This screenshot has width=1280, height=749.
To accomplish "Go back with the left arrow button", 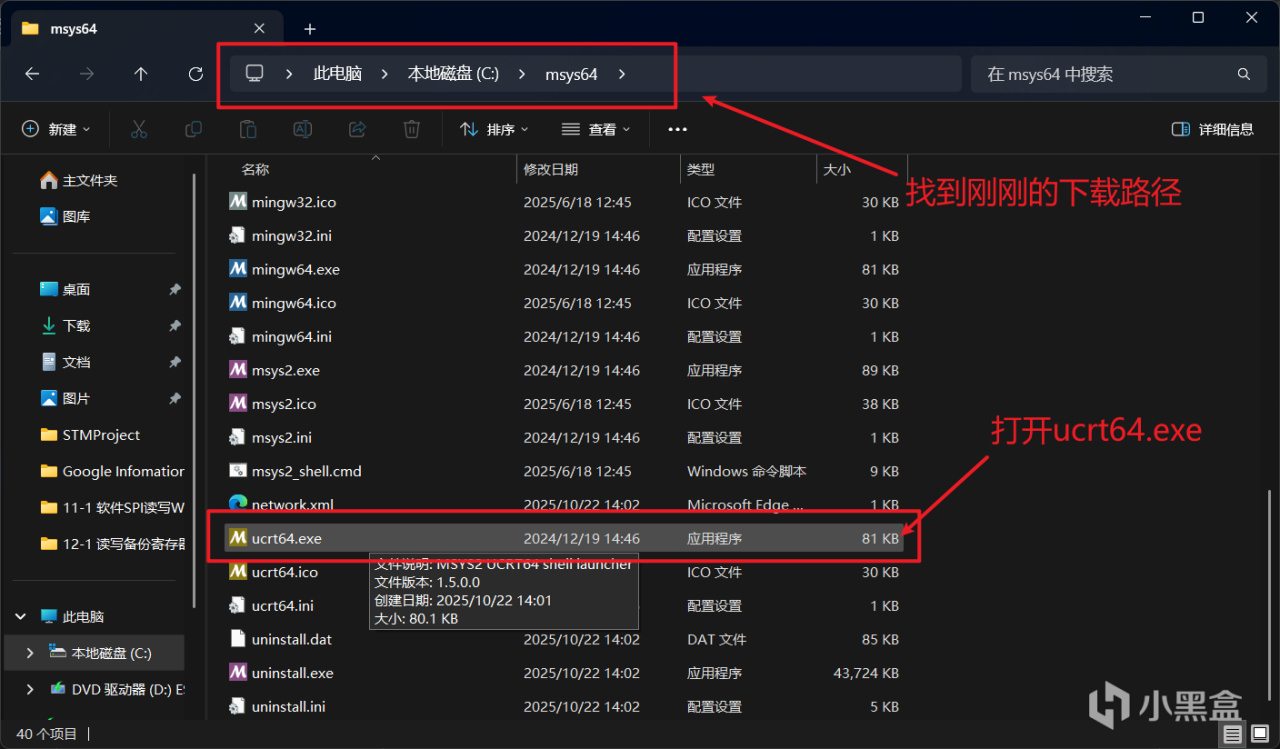I will [32, 74].
